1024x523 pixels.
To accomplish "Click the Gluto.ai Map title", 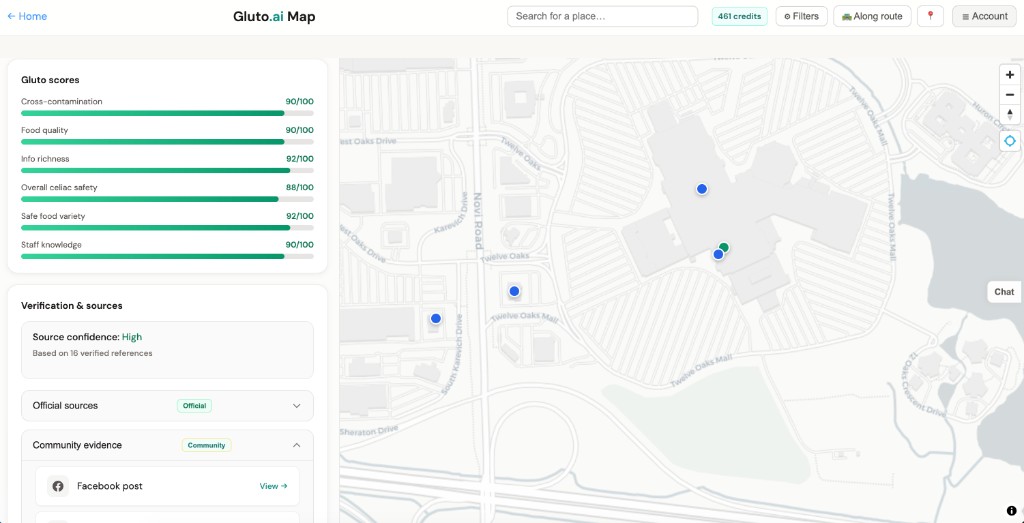I will coord(274,16).
